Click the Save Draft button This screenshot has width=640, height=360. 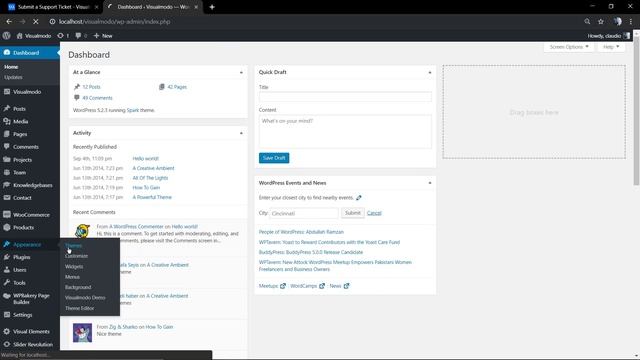[274, 158]
